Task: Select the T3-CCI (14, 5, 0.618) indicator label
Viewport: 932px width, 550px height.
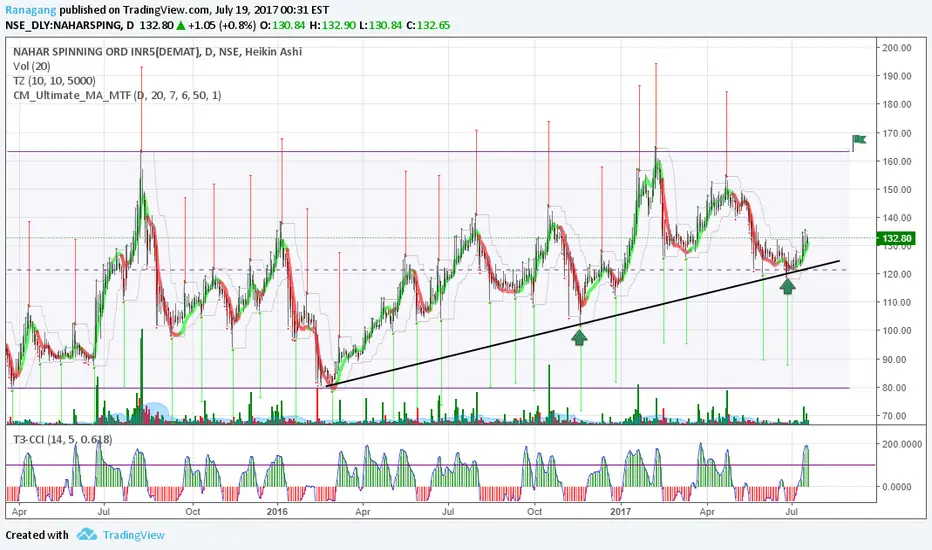Action: click(62, 439)
